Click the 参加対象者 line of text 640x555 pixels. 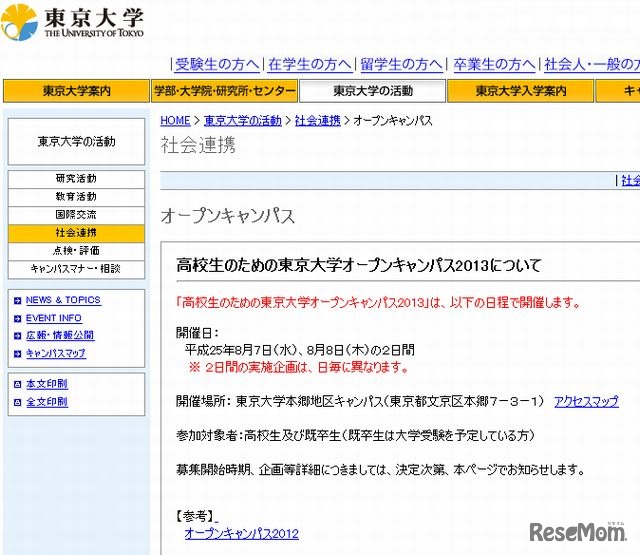coord(355,435)
